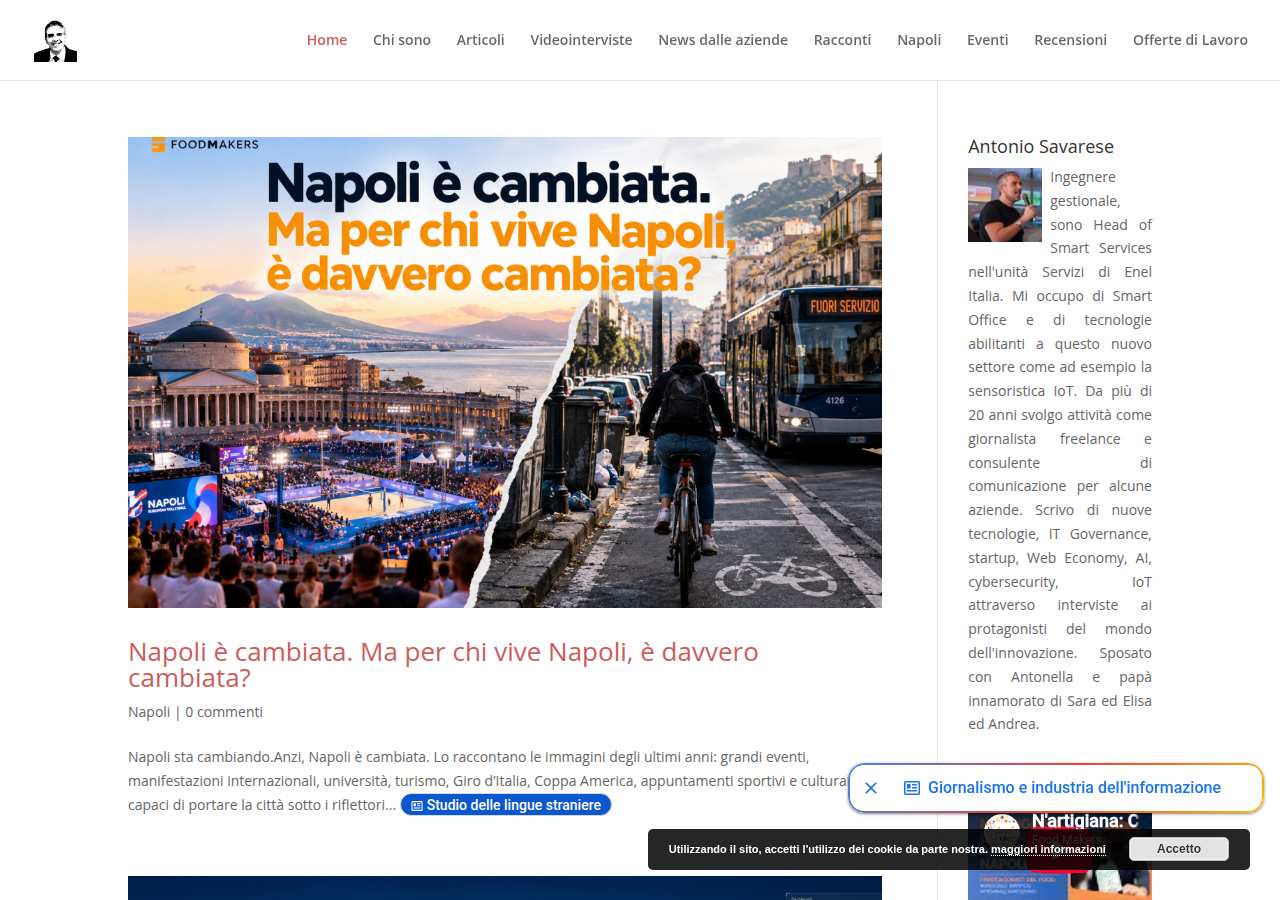Image resolution: width=1280 pixels, height=900 pixels.
Task: Open the Racconti menu item
Action: [842, 40]
